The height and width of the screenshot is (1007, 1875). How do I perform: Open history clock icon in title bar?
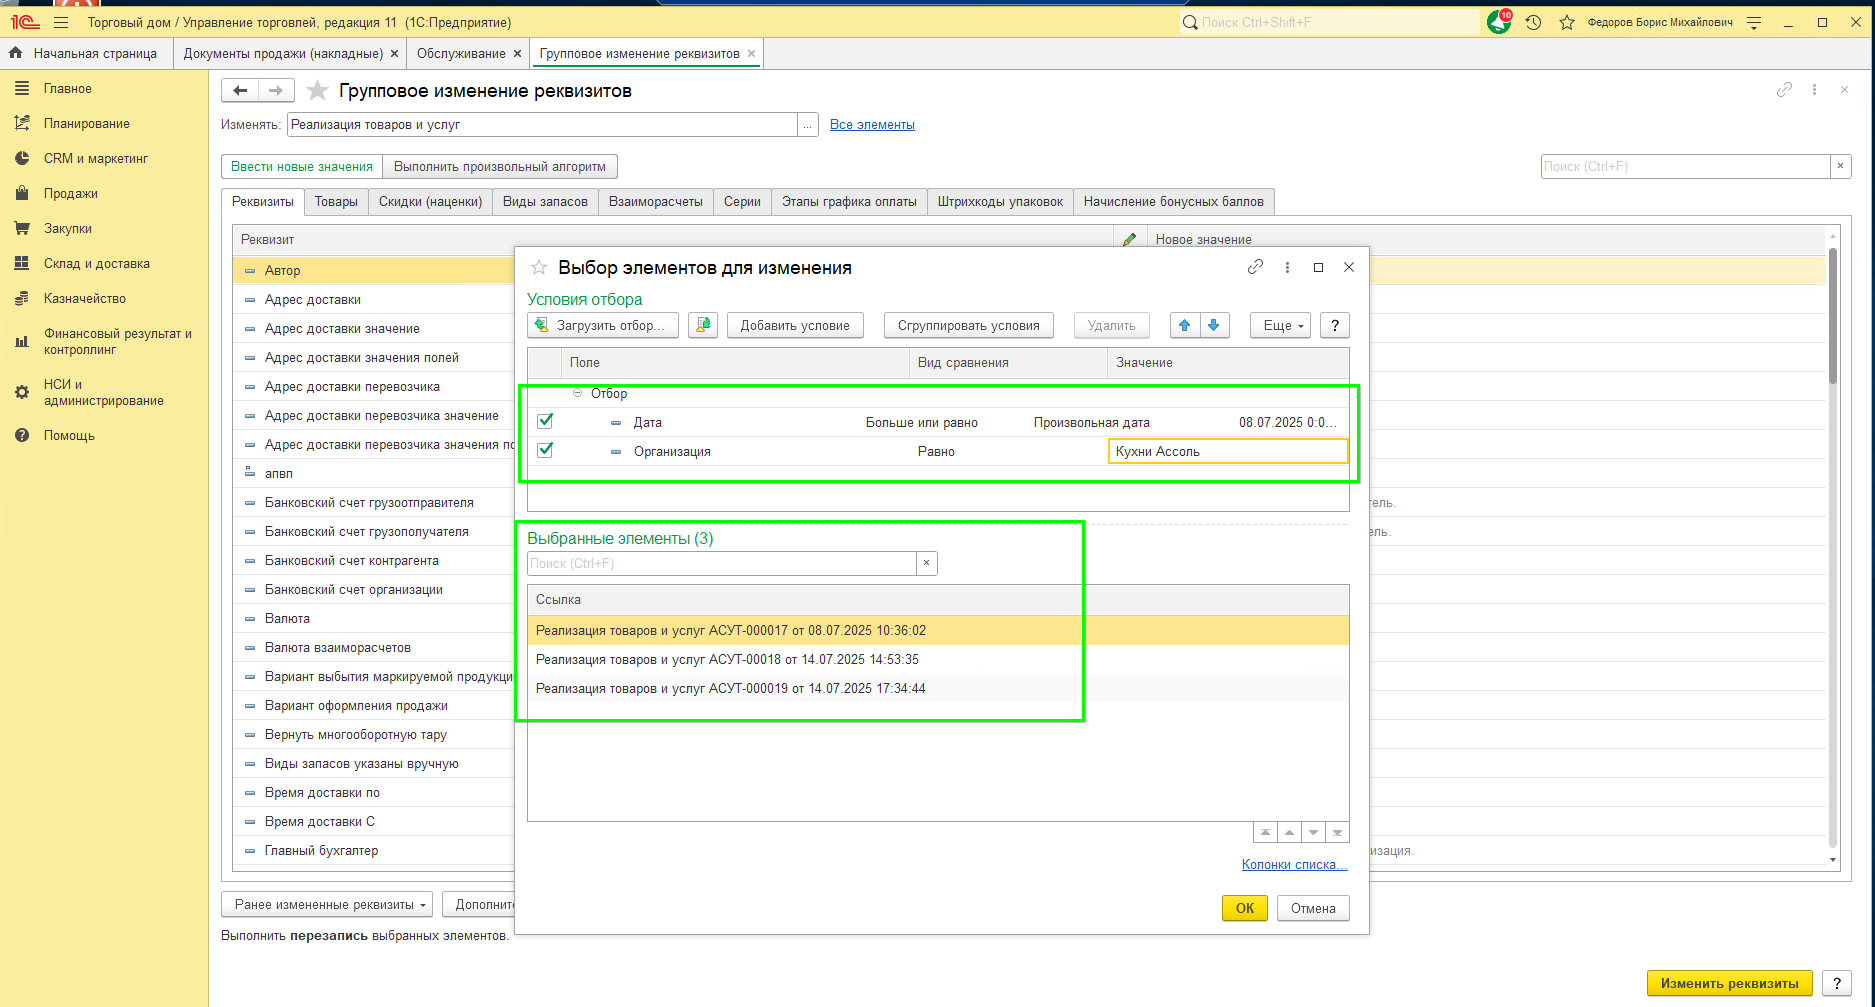(x=1533, y=22)
